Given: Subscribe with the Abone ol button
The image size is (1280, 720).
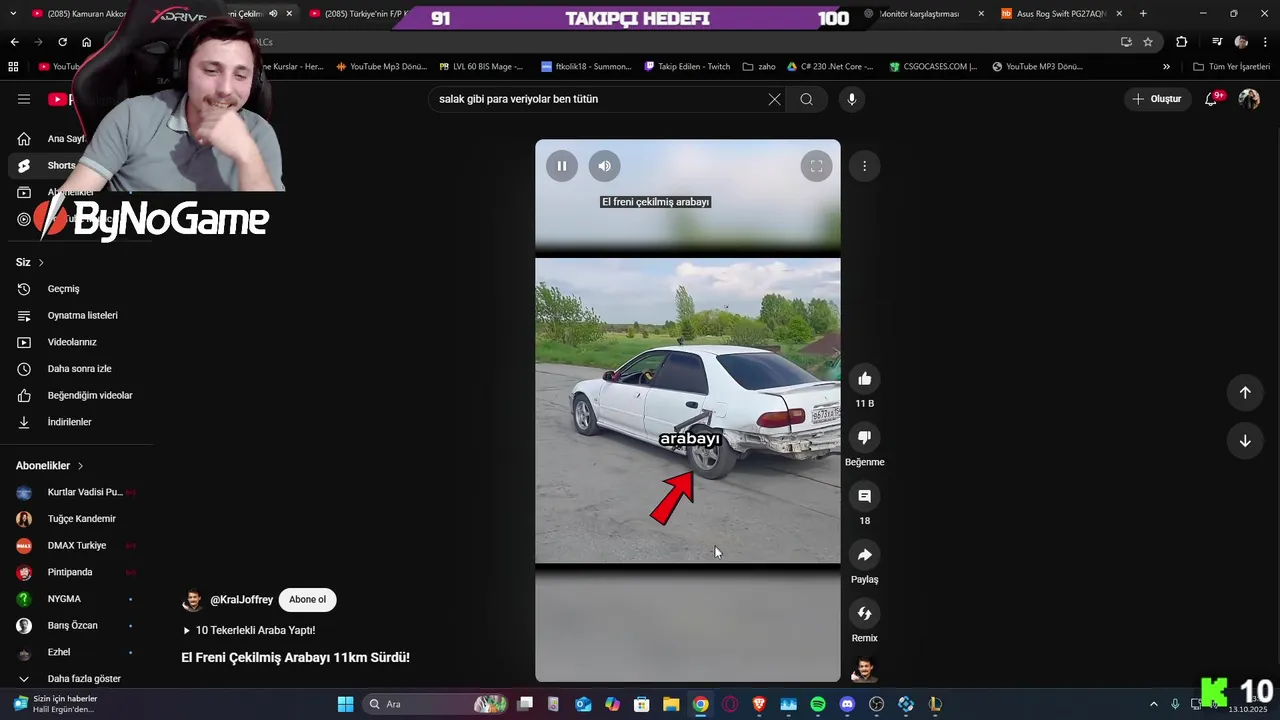Looking at the screenshot, I should click(x=307, y=600).
